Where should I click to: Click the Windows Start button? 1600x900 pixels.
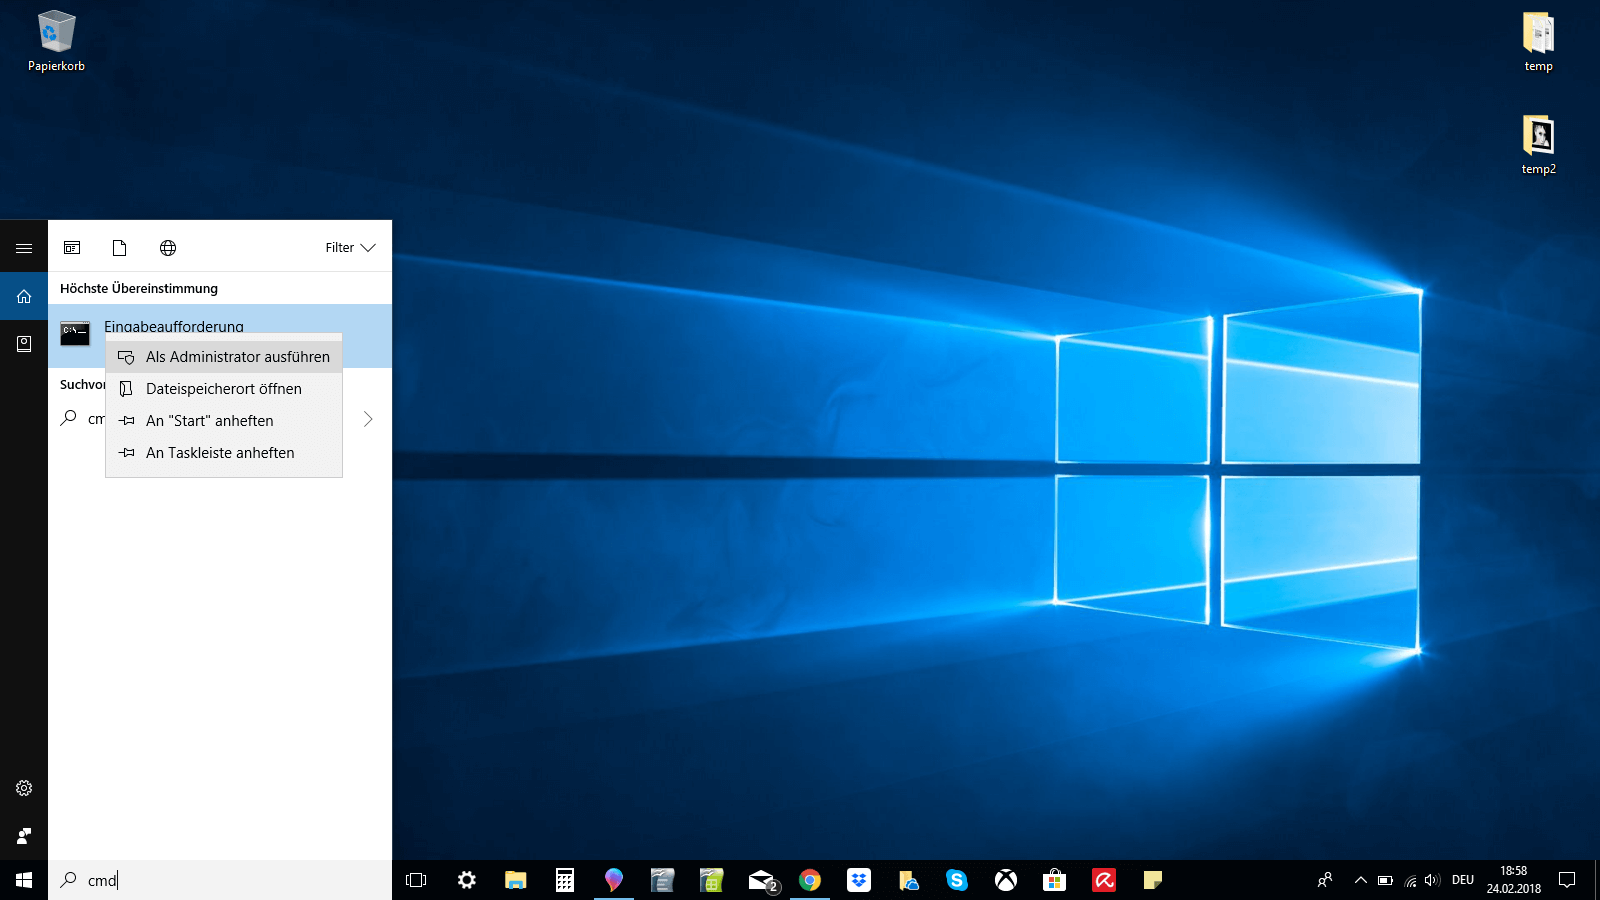pos(24,880)
